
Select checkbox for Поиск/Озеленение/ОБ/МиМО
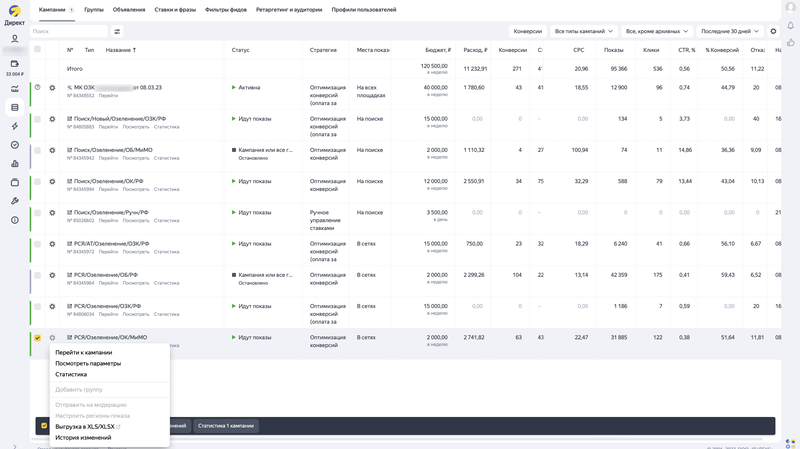pyautogui.click(x=37, y=151)
